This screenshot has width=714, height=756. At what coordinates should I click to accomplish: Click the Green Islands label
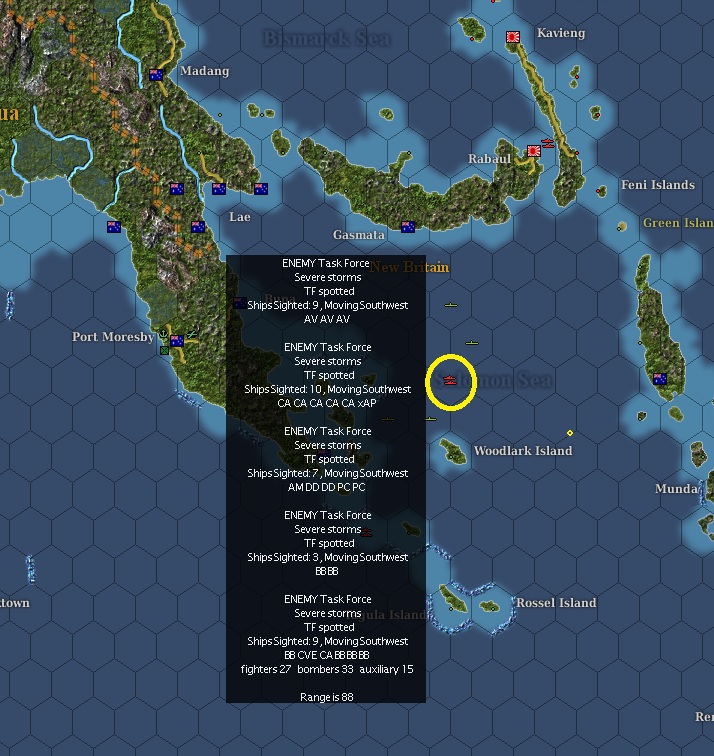[x=678, y=223]
